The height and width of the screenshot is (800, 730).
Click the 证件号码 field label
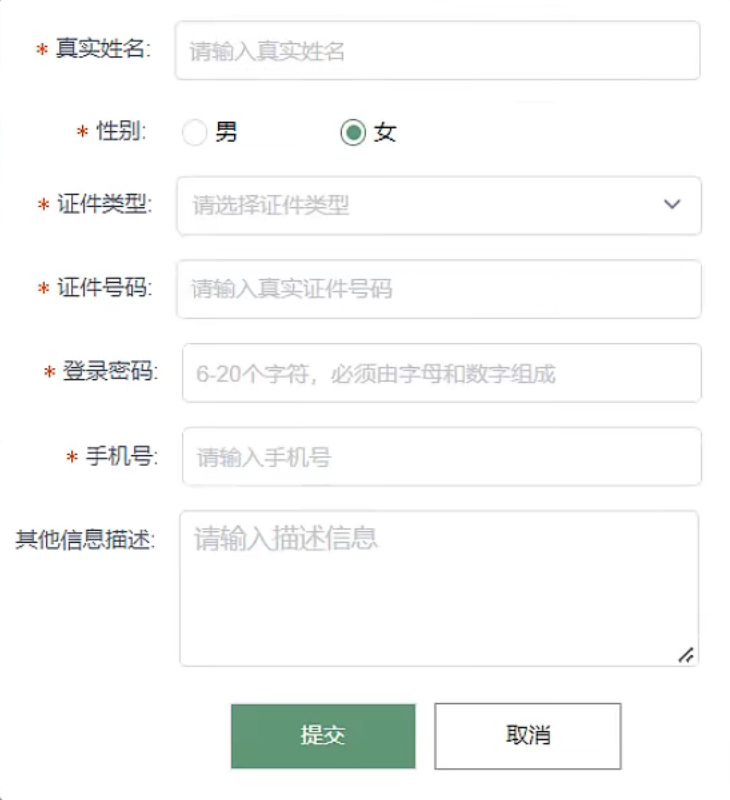(103, 289)
